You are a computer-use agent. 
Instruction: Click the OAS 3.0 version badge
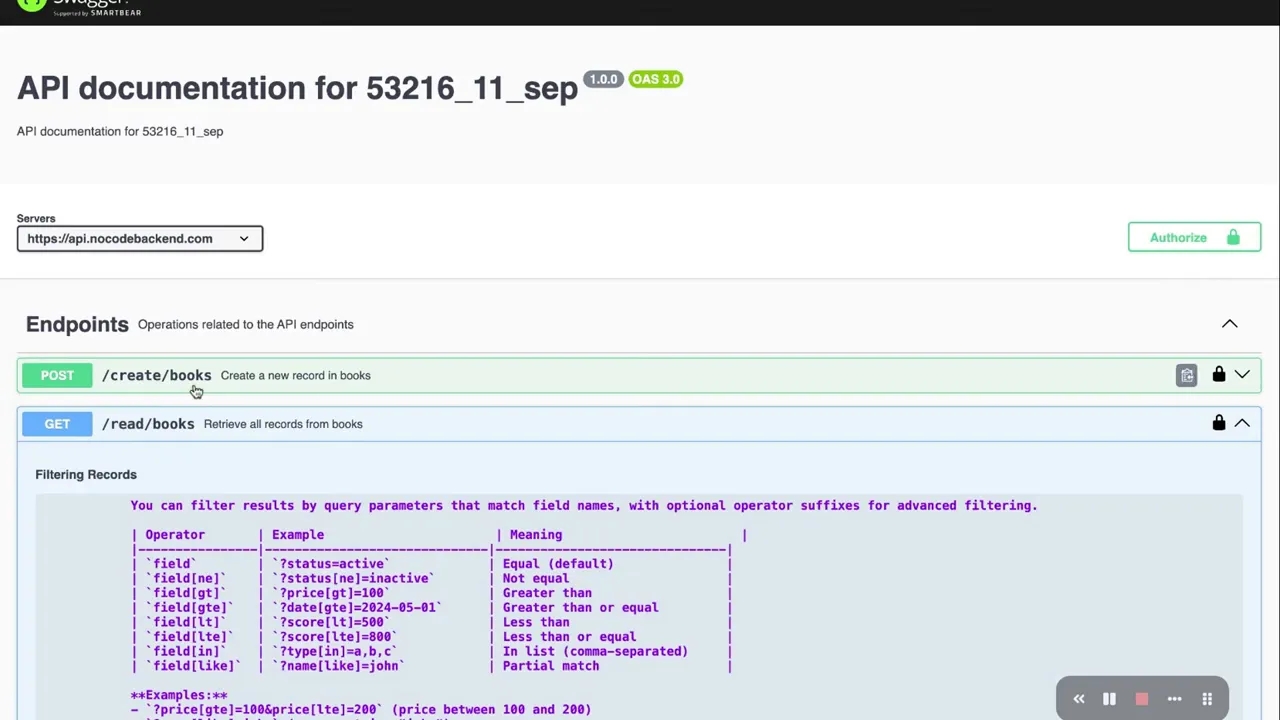(x=656, y=79)
